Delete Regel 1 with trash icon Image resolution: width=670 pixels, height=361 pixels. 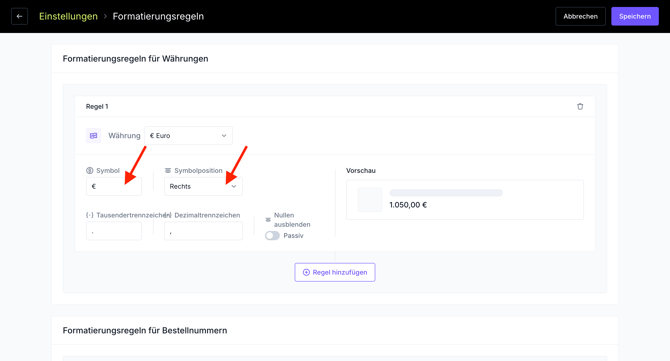(x=580, y=106)
